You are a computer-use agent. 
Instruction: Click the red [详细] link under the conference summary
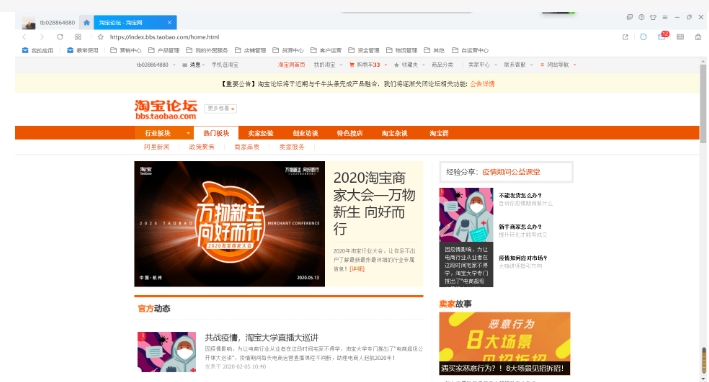tap(357, 269)
